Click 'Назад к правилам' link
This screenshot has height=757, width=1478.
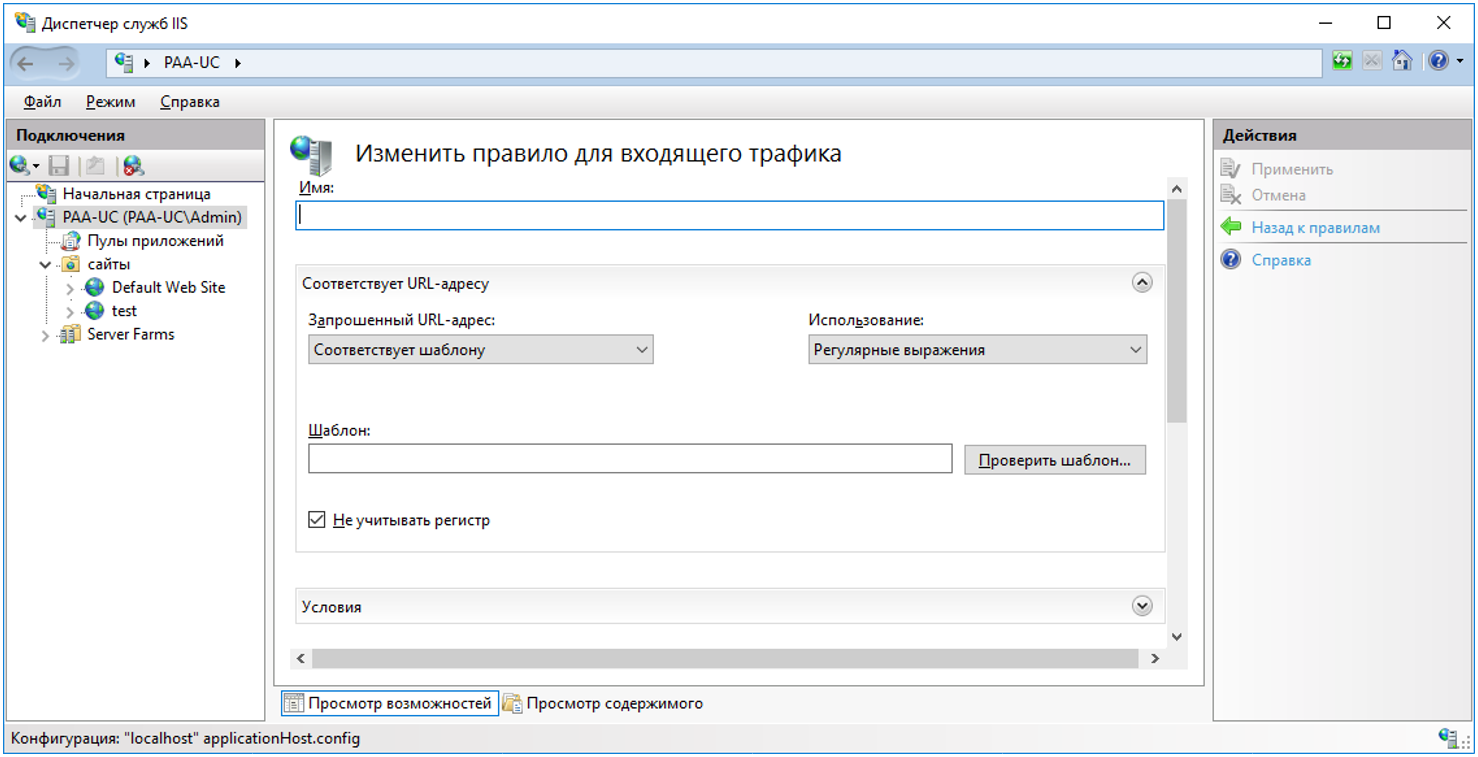[x=1315, y=228]
